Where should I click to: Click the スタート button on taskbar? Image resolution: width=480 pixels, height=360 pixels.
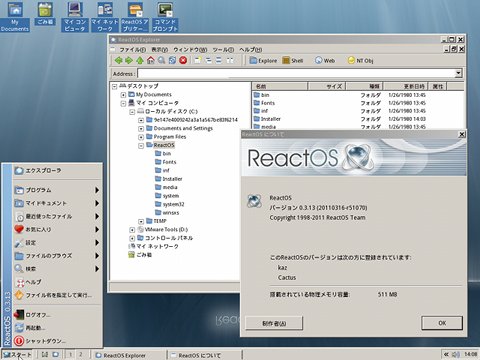(17, 355)
